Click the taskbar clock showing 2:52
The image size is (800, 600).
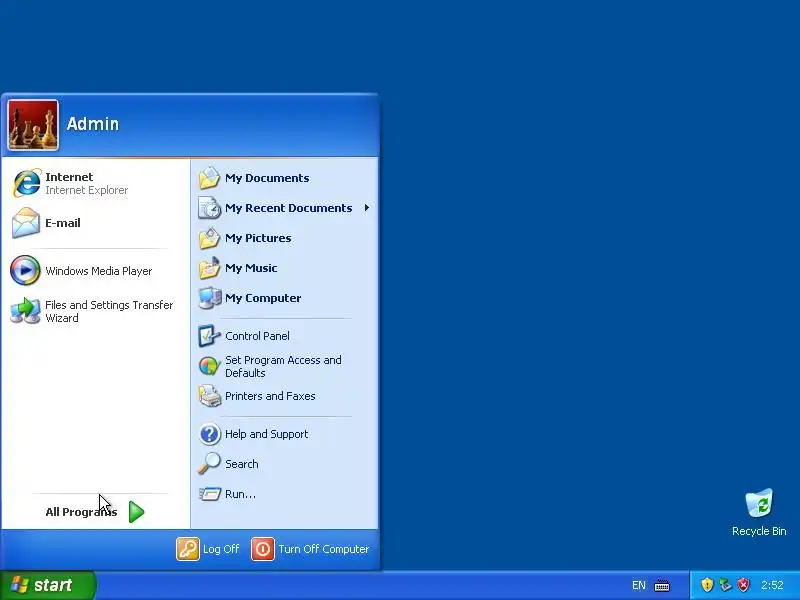click(x=772, y=585)
